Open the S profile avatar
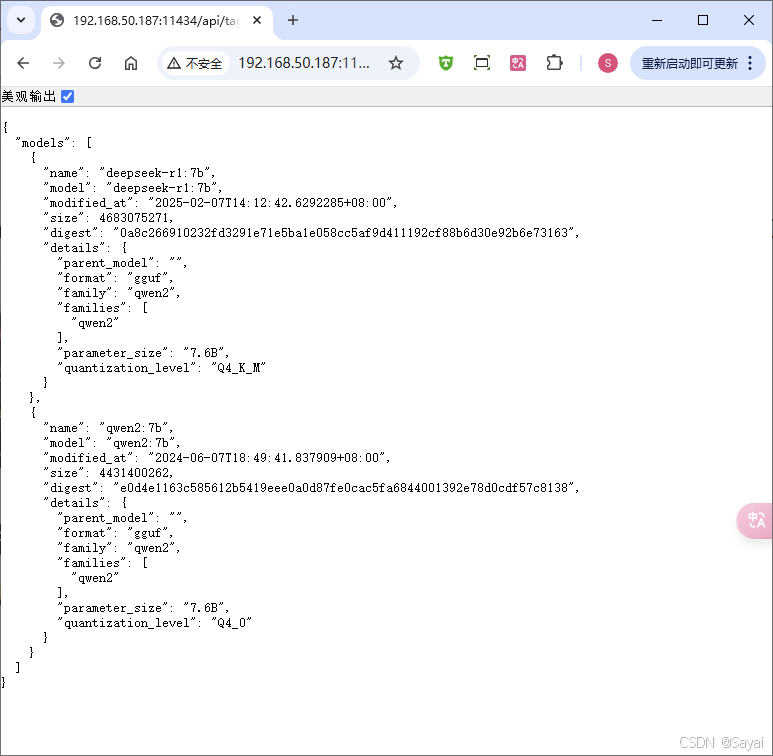Screen dimensions: 773x756 click(x=608, y=63)
